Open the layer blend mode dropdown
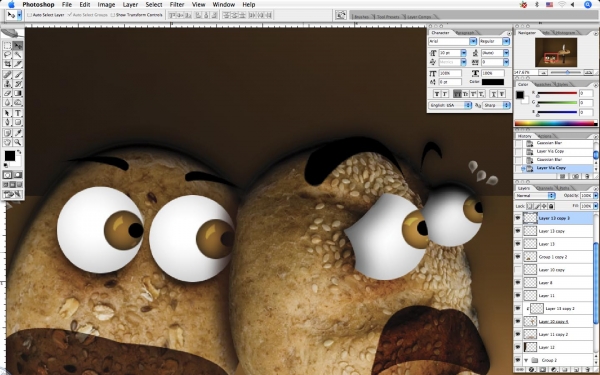This screenshot has height=375, width=600. pyautogui.click(x=535, y=196)
